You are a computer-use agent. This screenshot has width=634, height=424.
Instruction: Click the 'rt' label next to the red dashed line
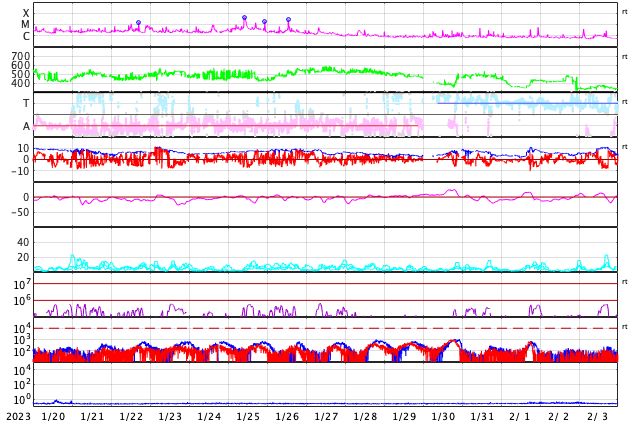625,327
